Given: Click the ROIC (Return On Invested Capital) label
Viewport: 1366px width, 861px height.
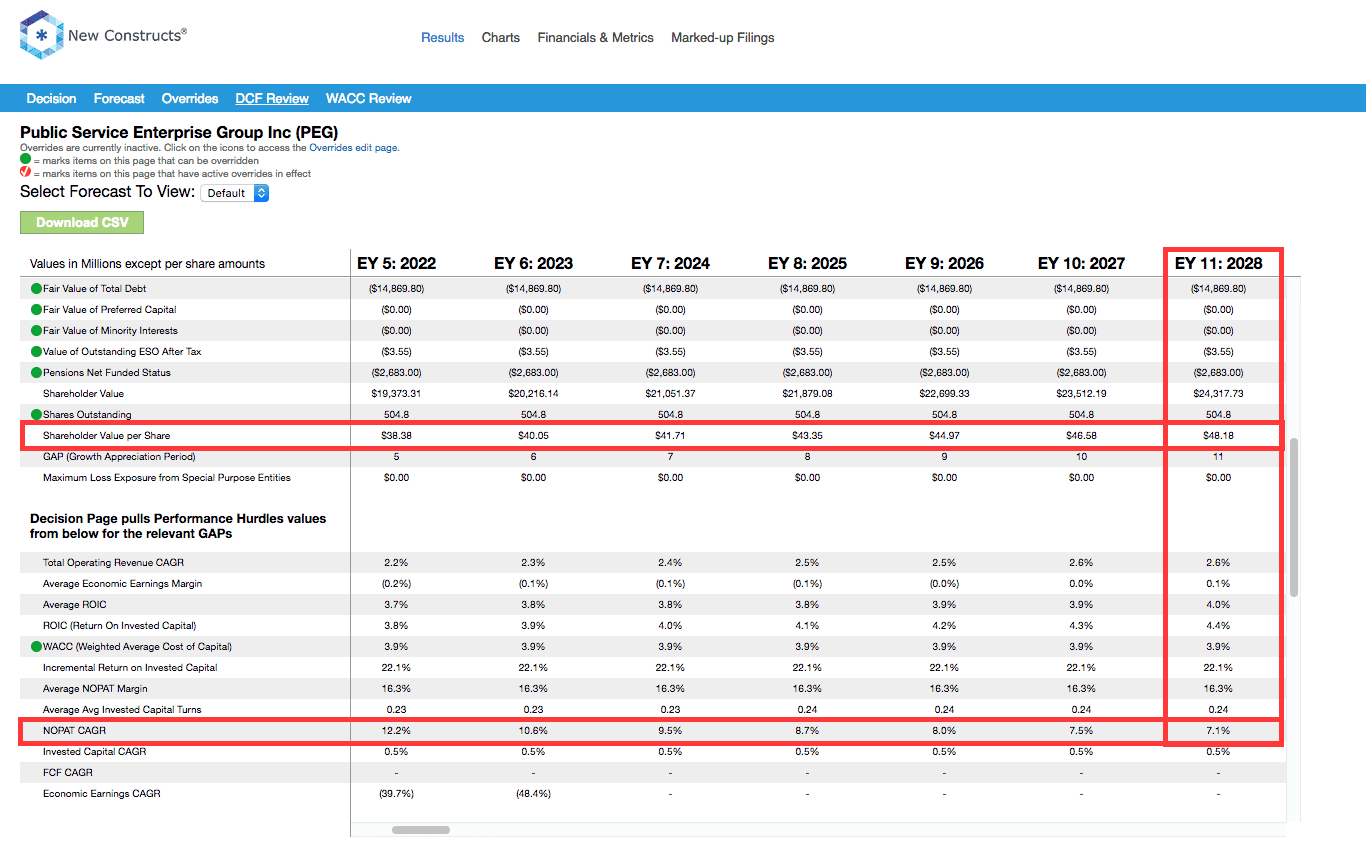Looking at the screenshot, I should 120,626.
